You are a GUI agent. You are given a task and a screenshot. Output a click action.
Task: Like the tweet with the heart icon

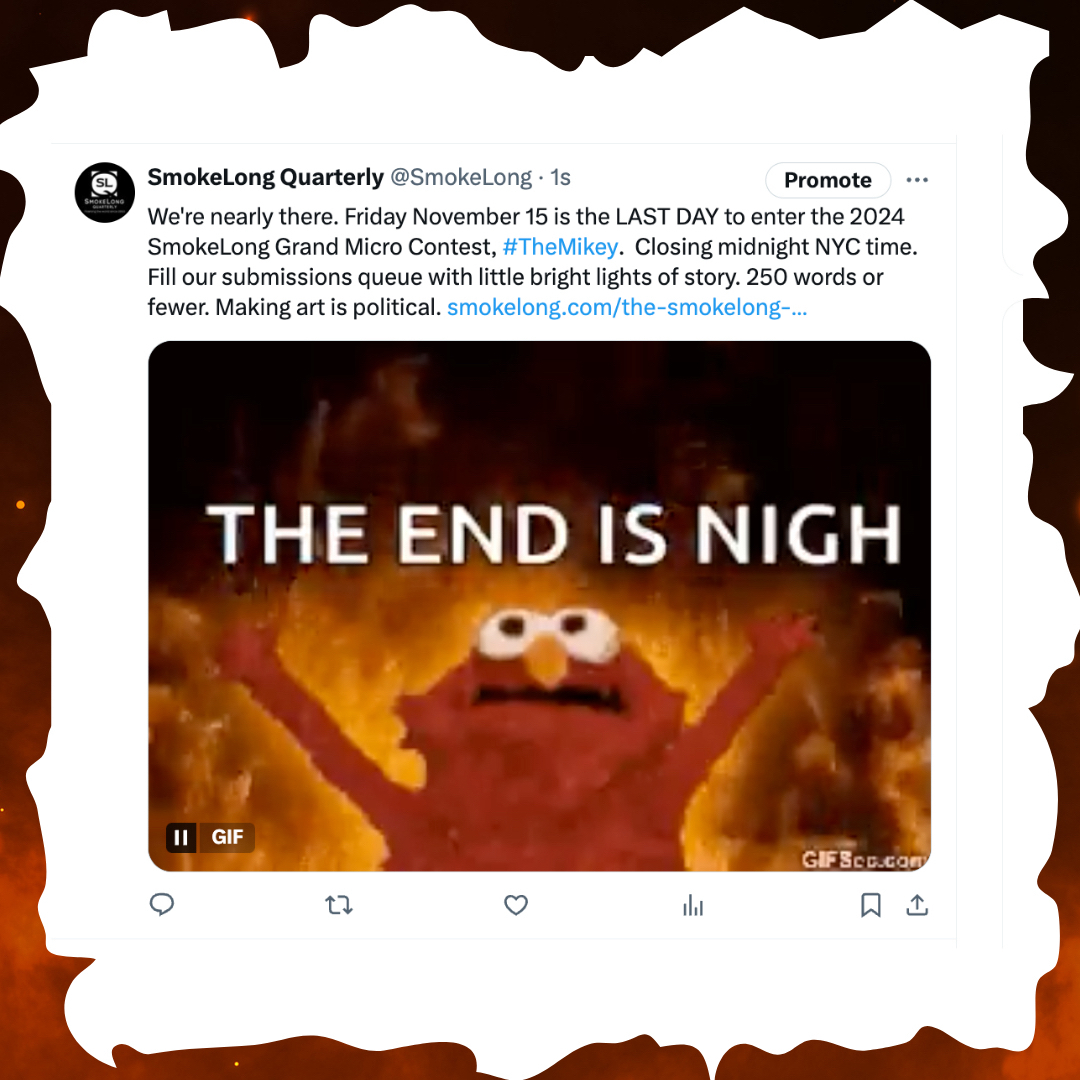click(x=516, y=904)
